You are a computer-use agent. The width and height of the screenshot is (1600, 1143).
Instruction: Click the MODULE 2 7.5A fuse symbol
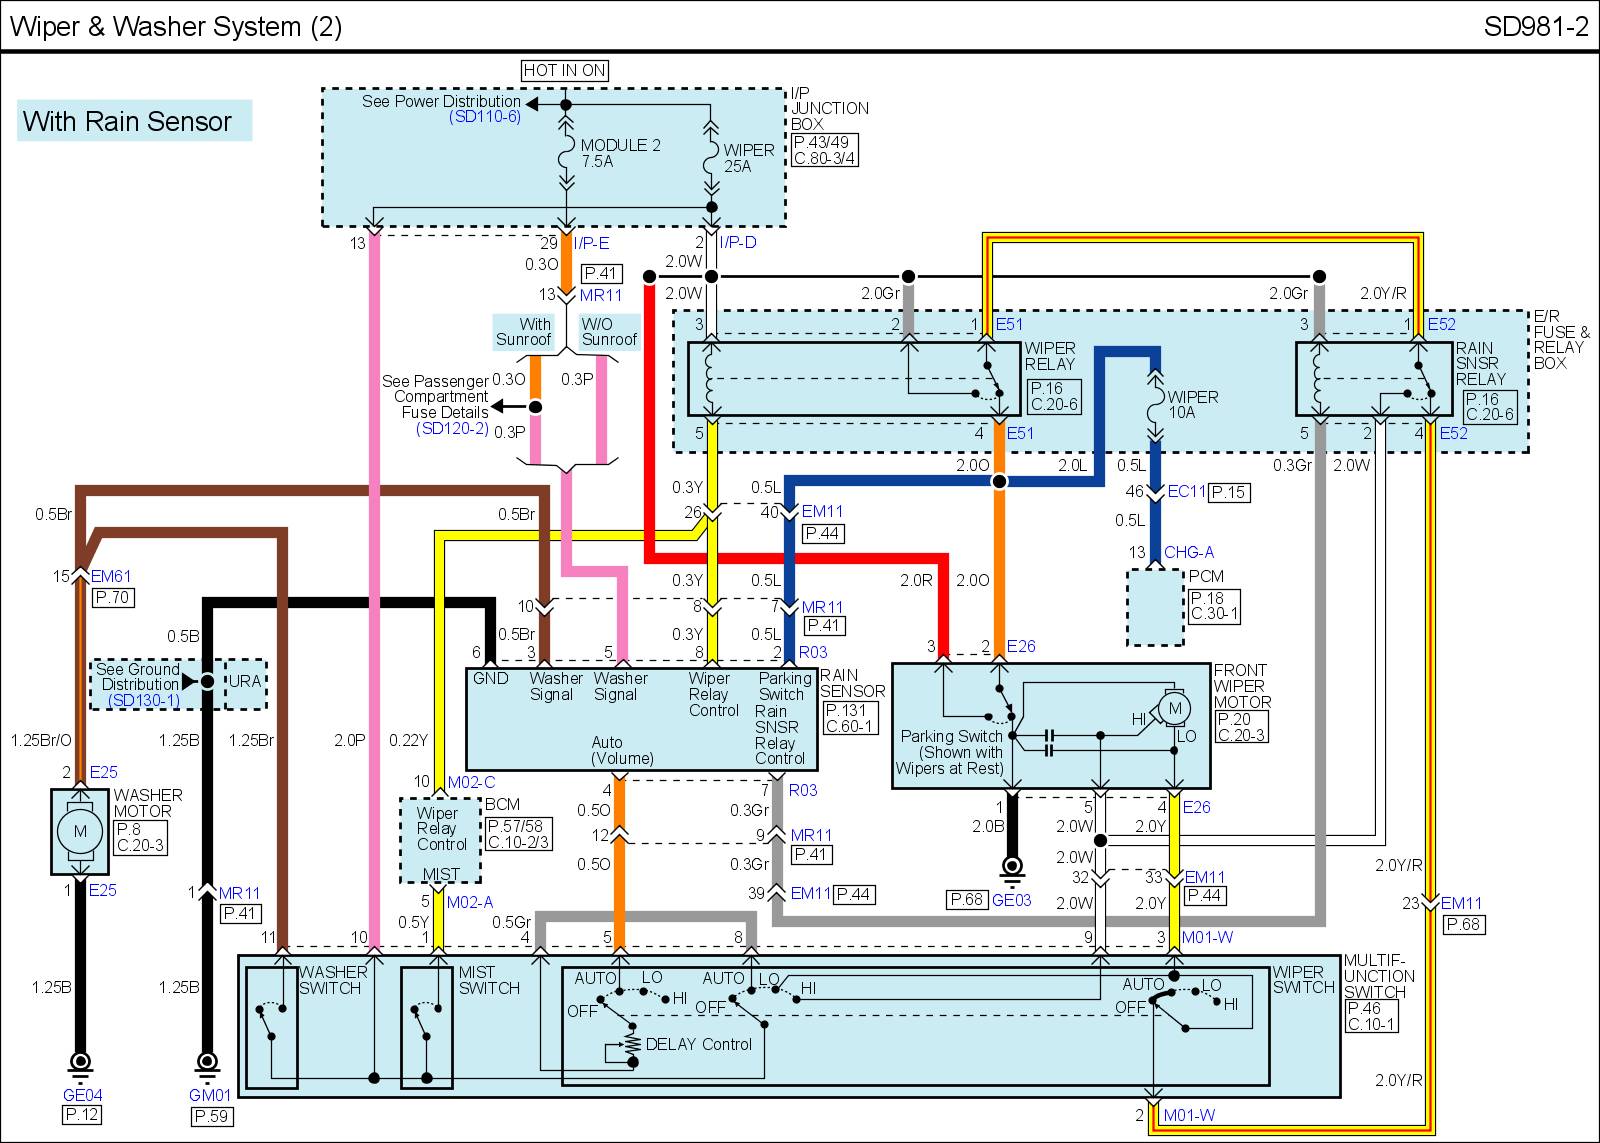pos(566,154)
